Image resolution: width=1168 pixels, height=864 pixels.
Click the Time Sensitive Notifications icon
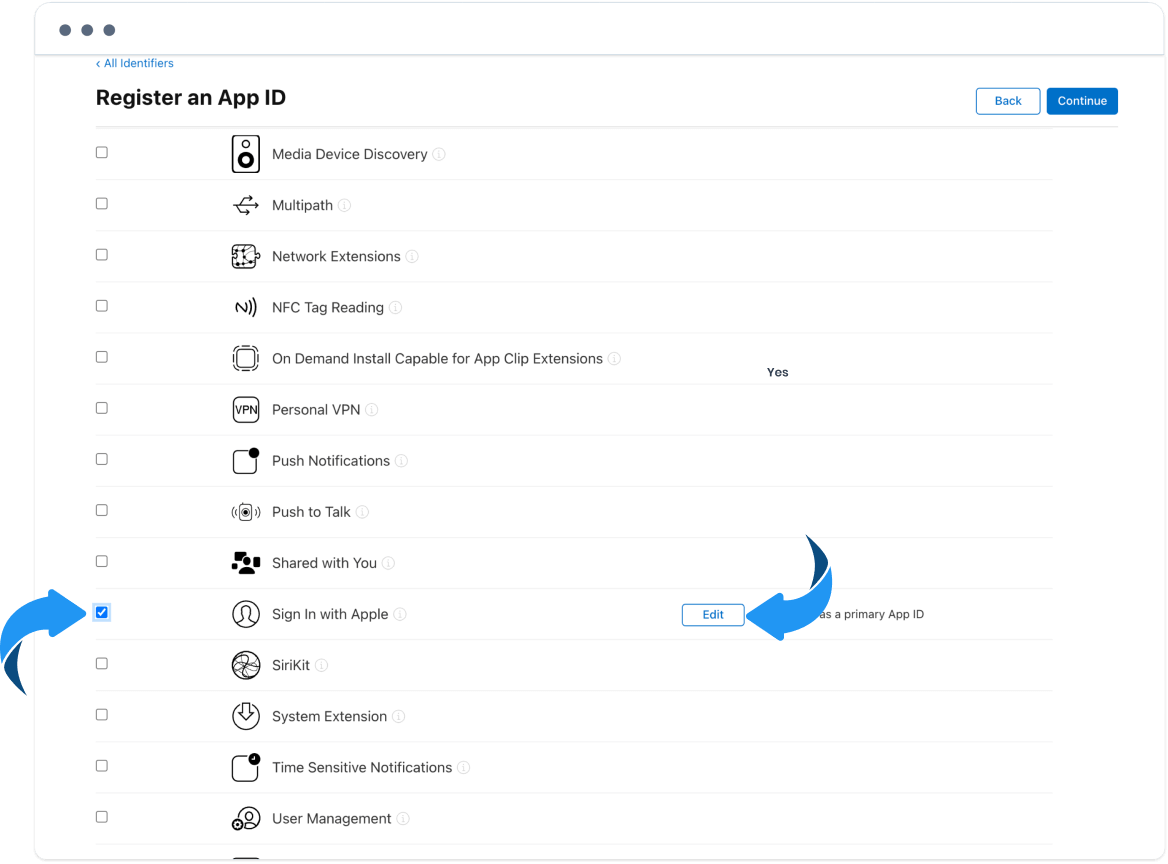245,767
